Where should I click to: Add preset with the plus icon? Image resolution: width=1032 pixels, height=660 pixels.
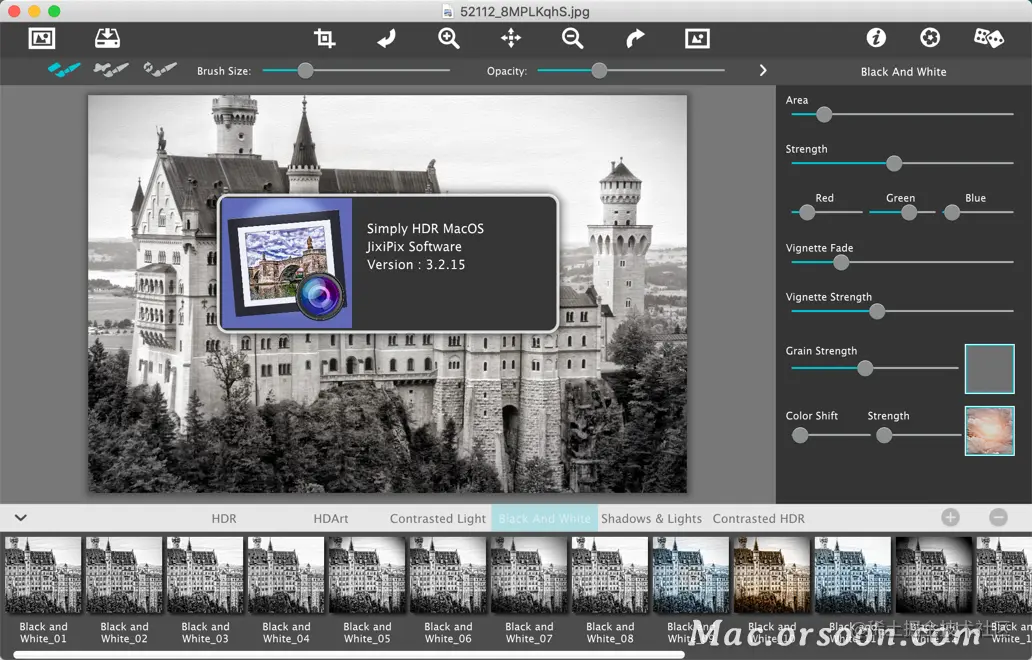coord(950,518)
